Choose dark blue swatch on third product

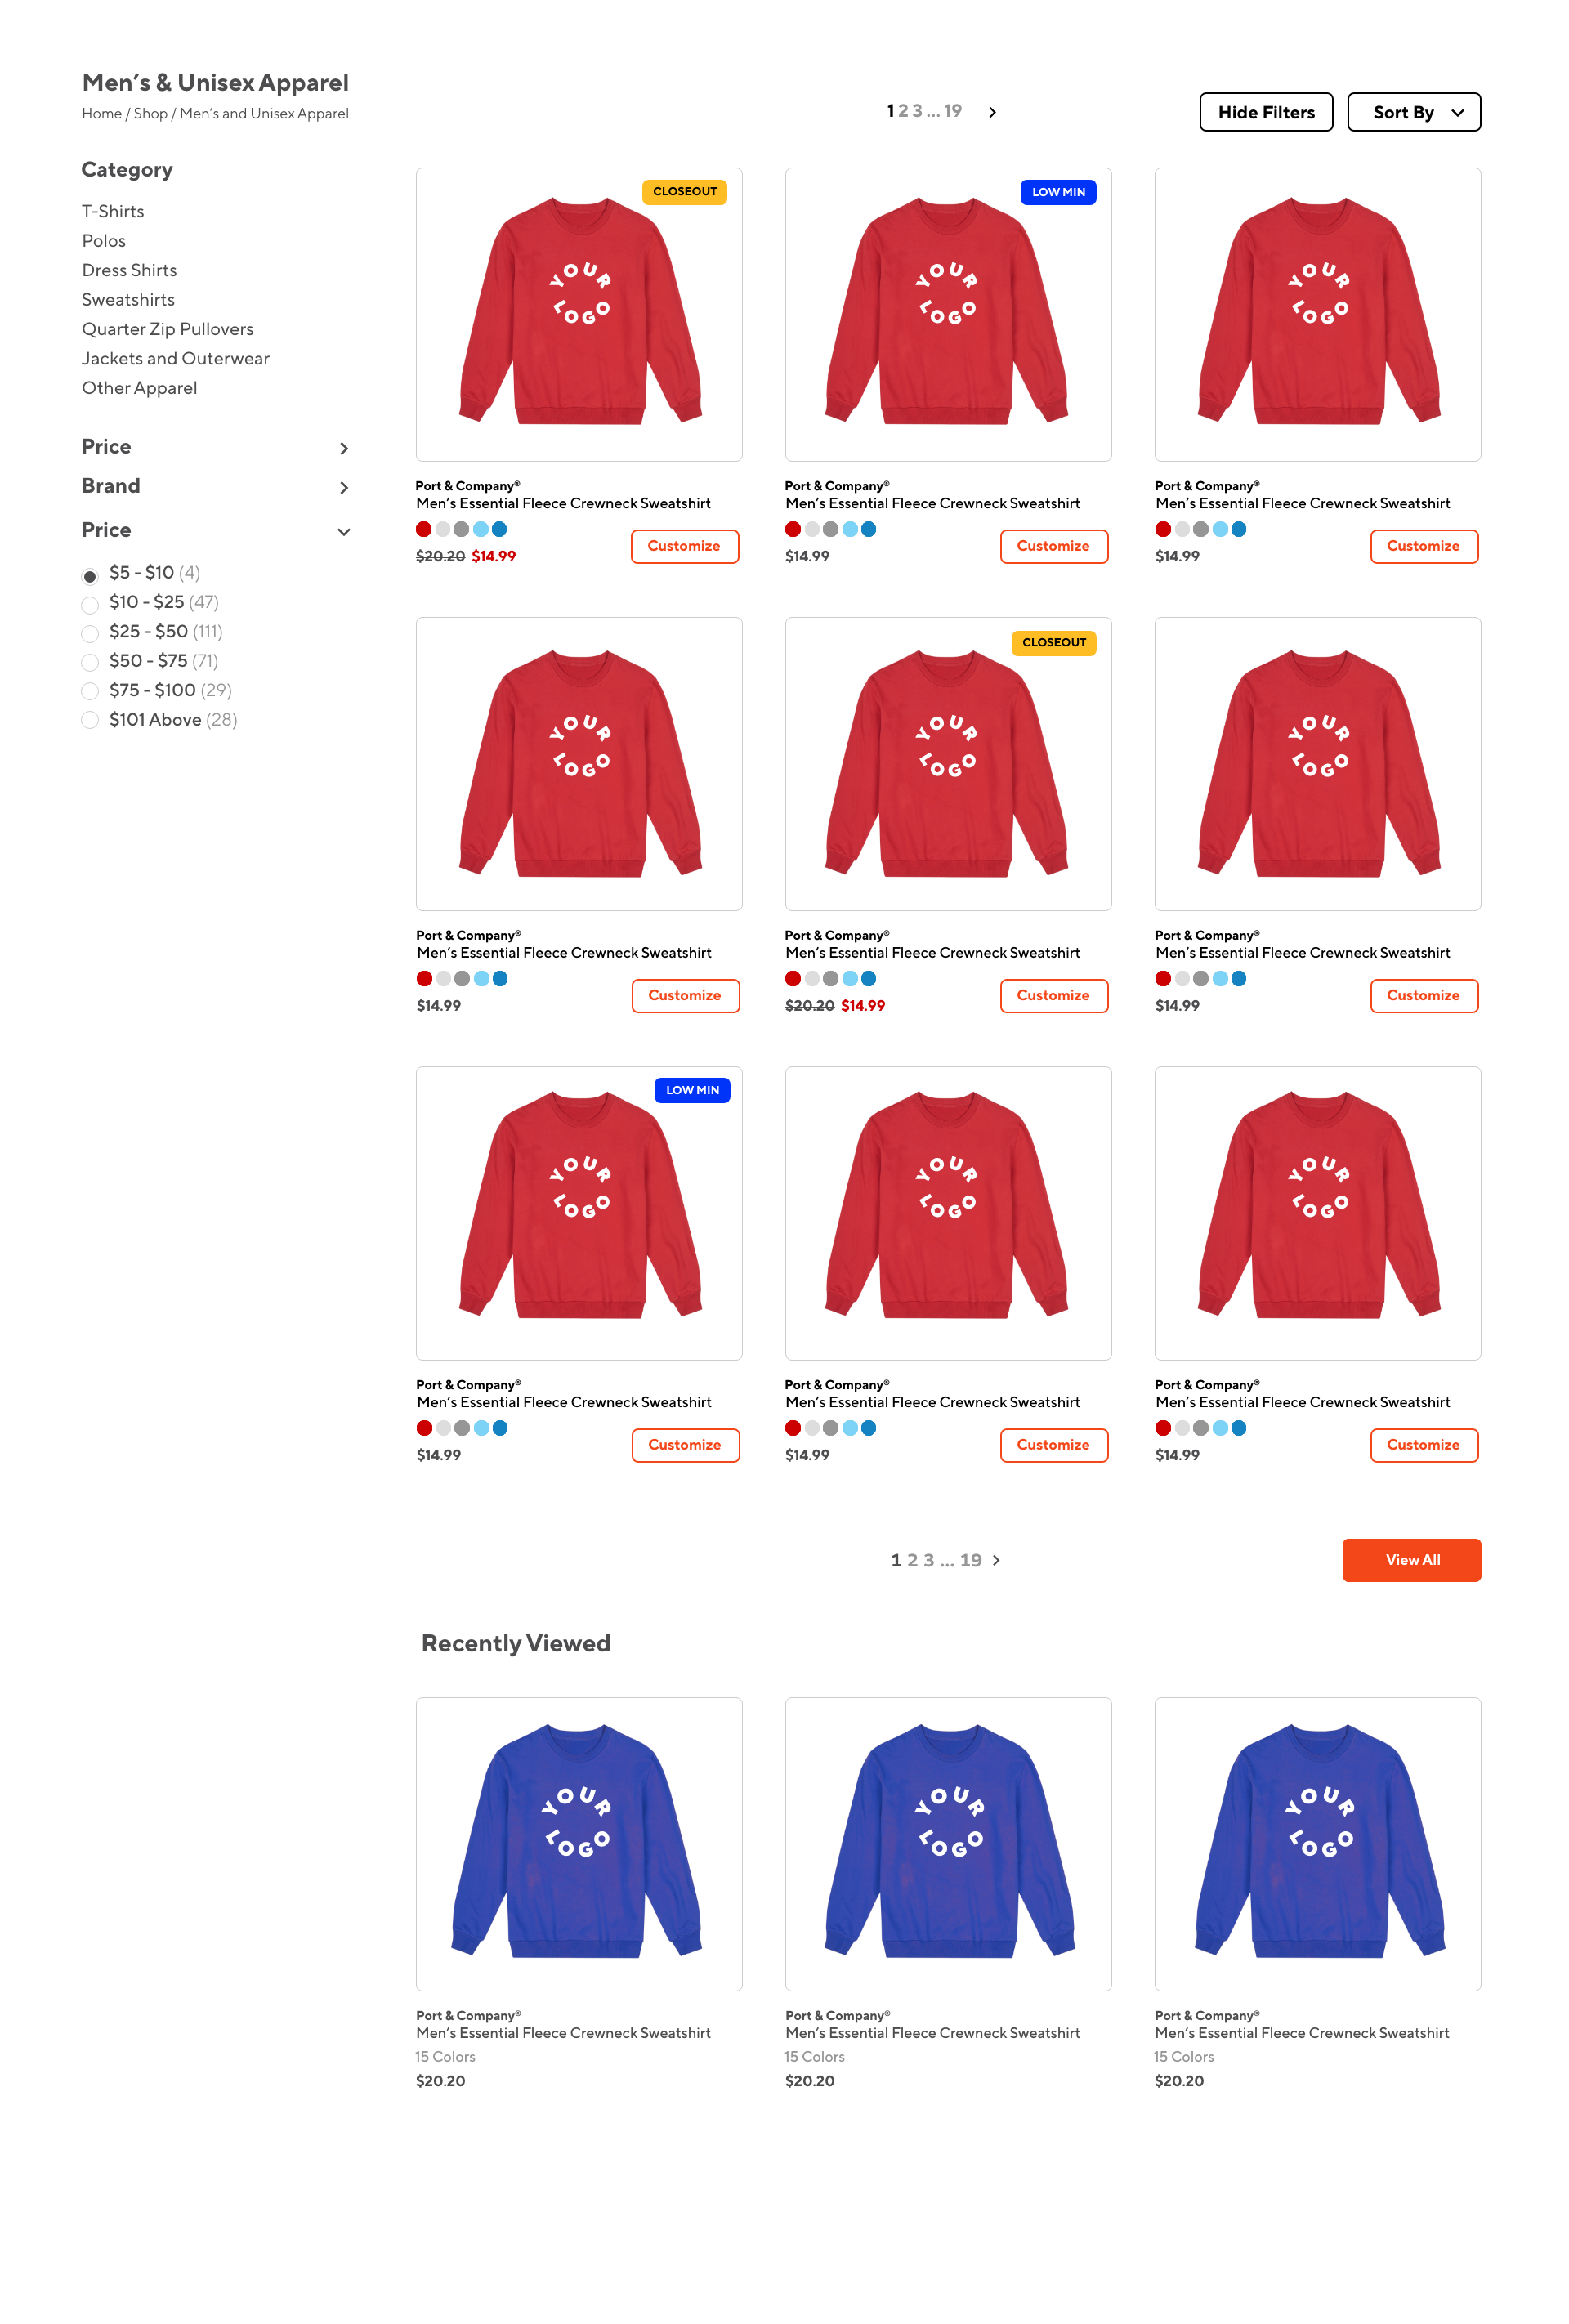coord(1238,529)
